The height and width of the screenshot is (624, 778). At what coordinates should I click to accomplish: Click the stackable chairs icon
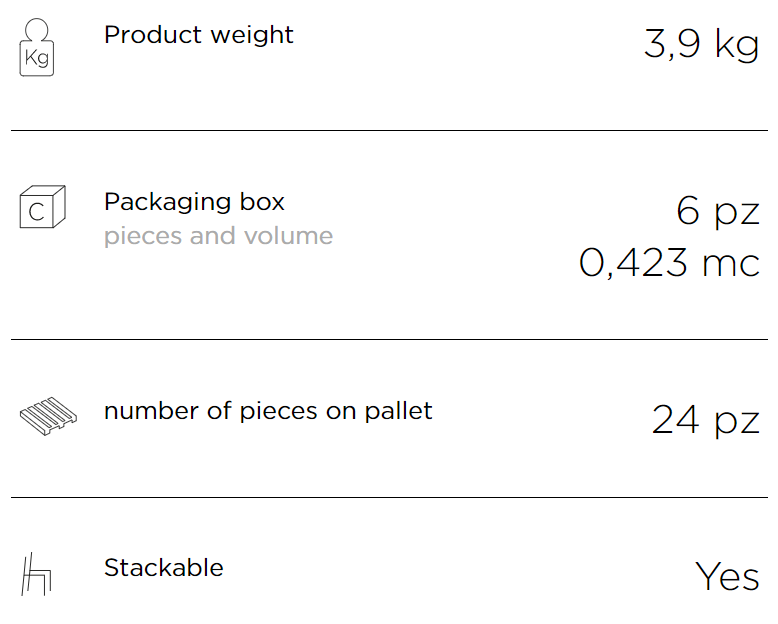point(36,574)
